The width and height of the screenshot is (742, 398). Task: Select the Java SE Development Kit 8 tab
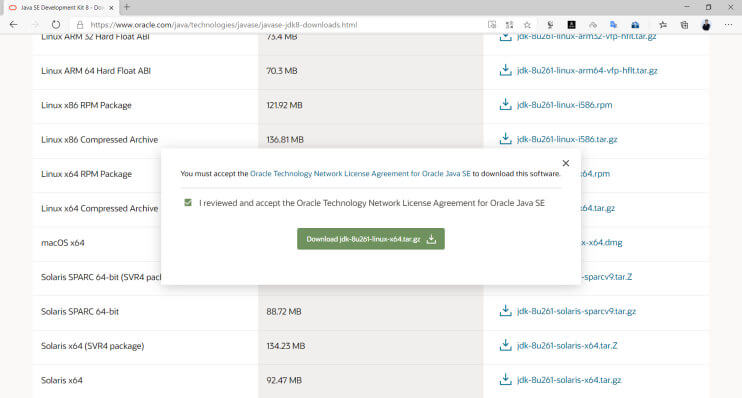[62, 8]
